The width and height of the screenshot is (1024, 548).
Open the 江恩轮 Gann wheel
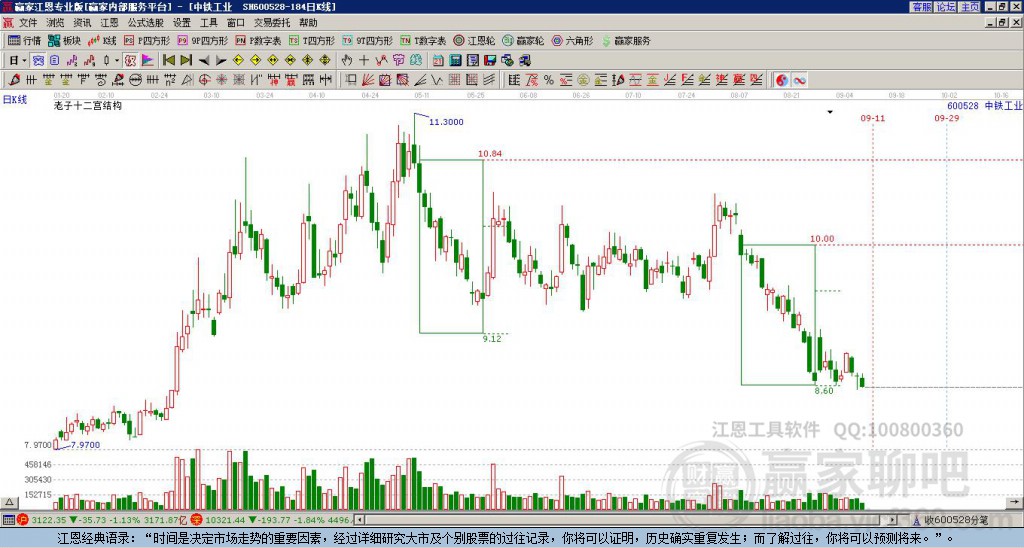click(x=474, y=40)
